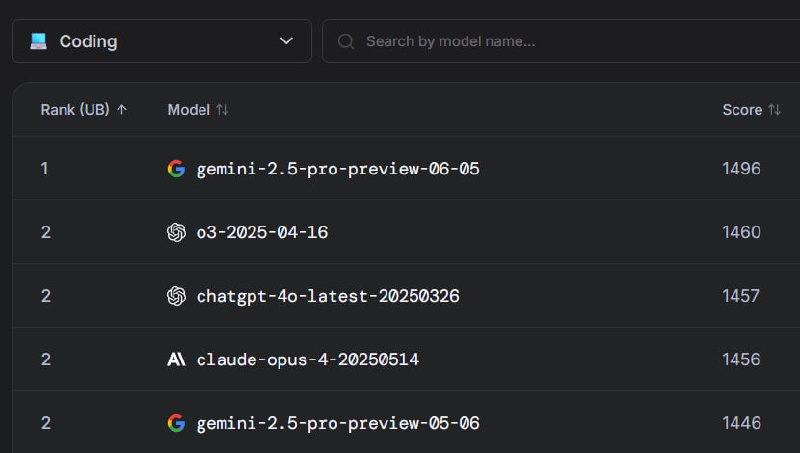Click OpenAI logo for o3-2025-04-16

click(176, 232)
